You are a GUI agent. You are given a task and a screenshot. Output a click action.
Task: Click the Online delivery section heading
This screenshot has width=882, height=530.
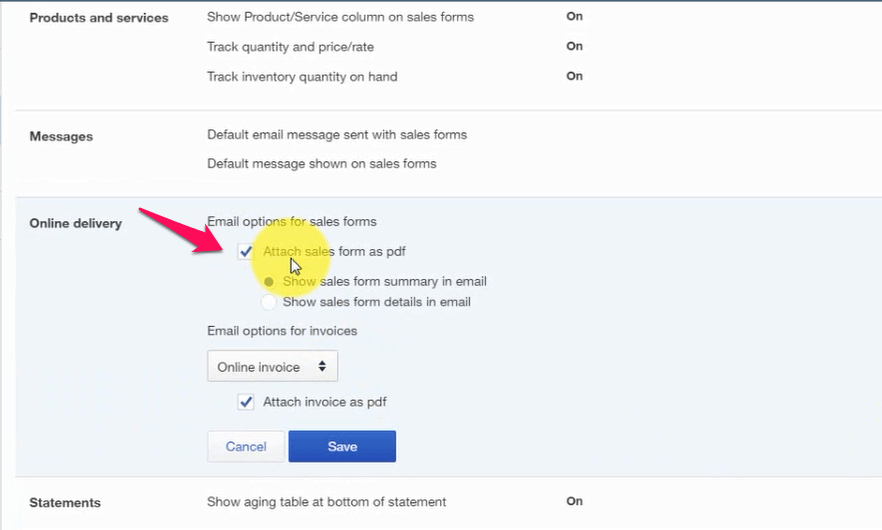[x=75, y=223]
